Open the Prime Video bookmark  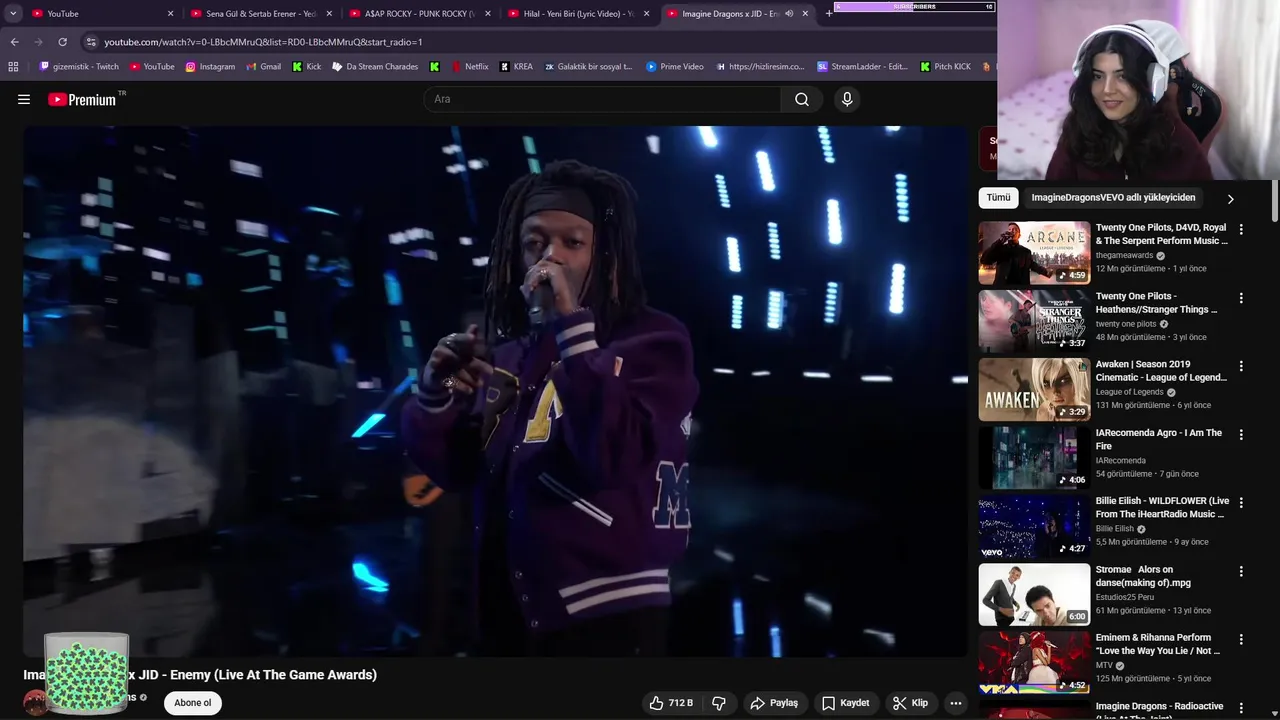[675, 67]
